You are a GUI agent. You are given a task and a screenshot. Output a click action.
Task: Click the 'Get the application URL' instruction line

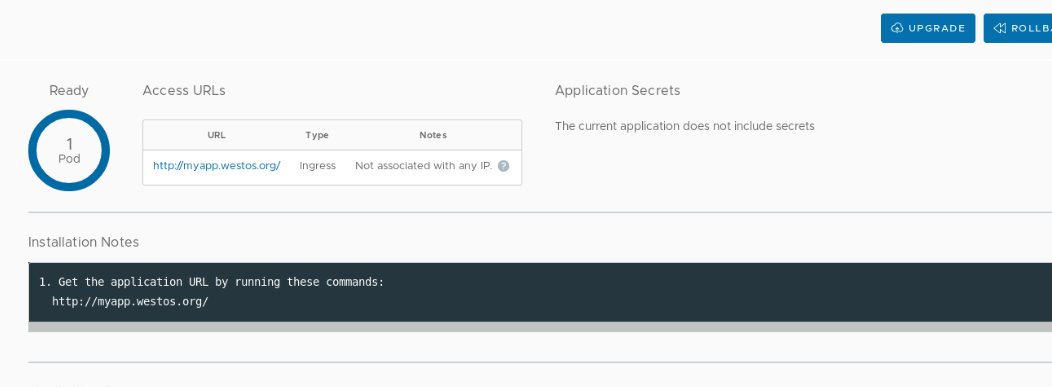[211, 282]
